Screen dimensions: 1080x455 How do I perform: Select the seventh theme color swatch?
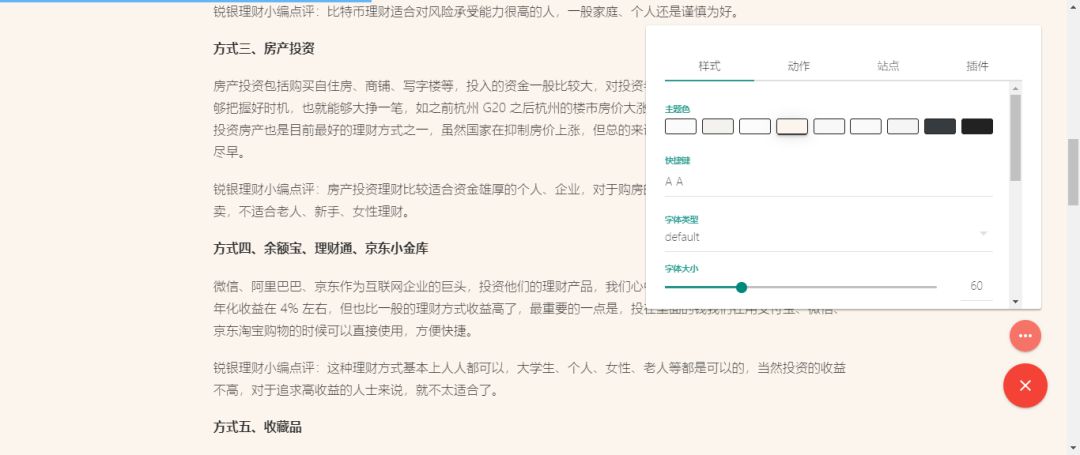[903, 126]
